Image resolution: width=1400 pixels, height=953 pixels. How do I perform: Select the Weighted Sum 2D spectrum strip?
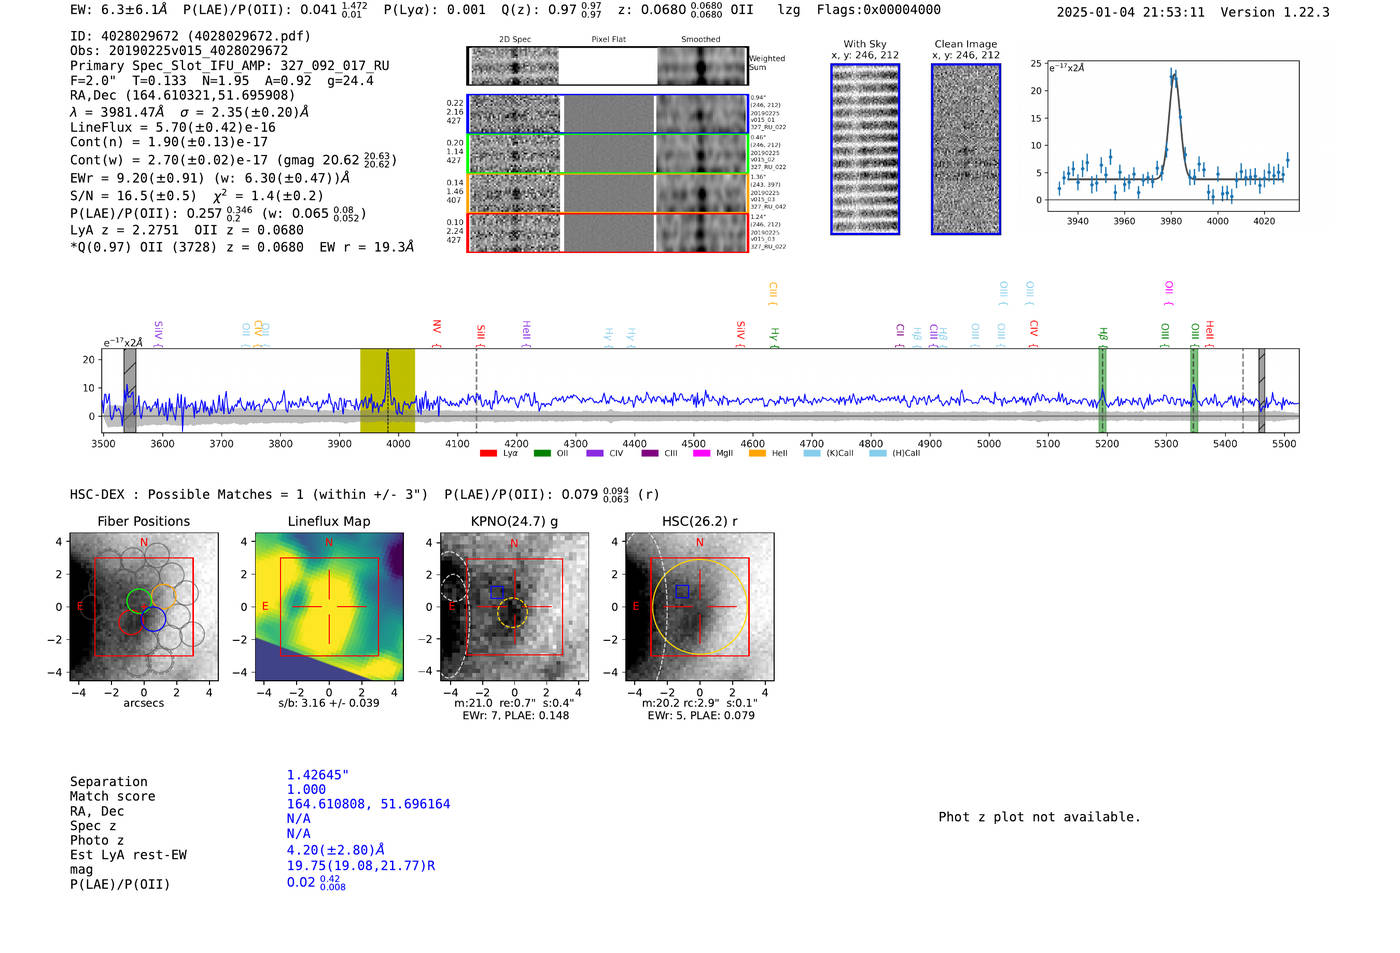[x=607, y=66]
